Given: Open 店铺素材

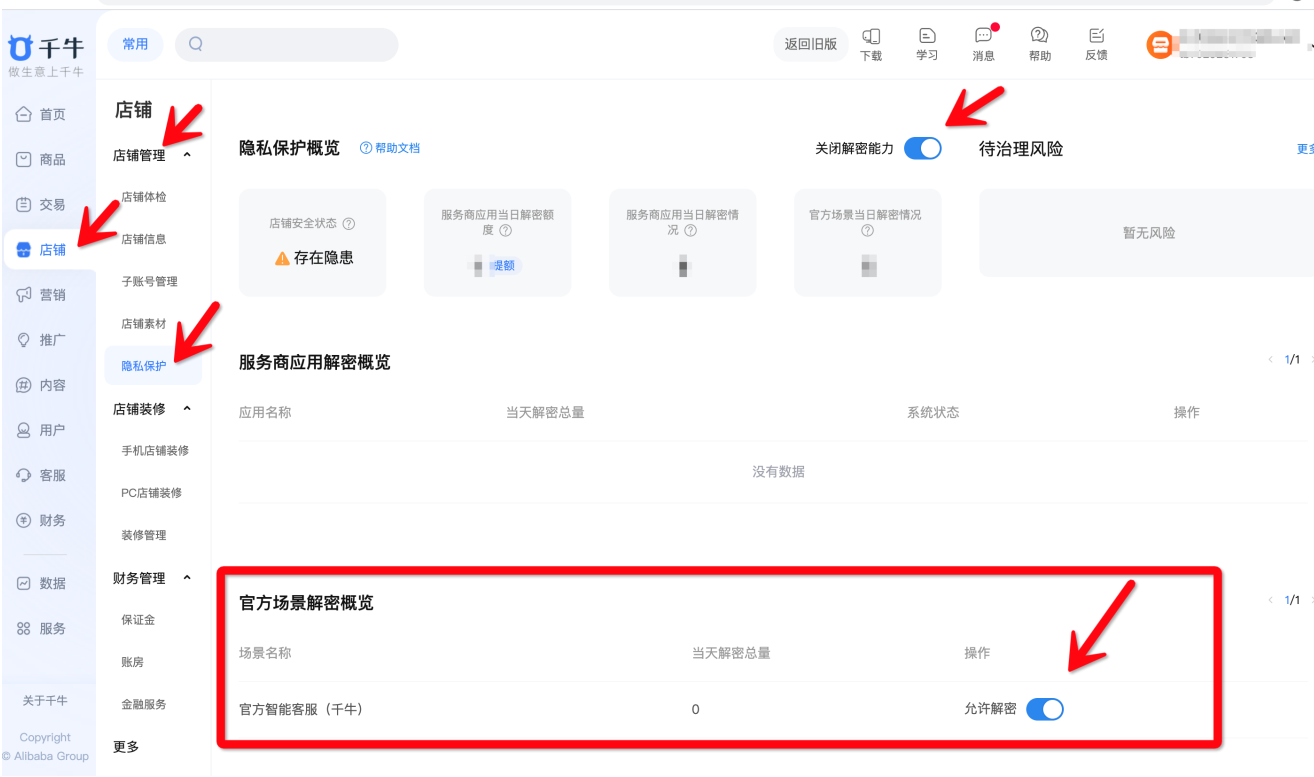Looking at the screenshot, I should [x=144, y=324].
